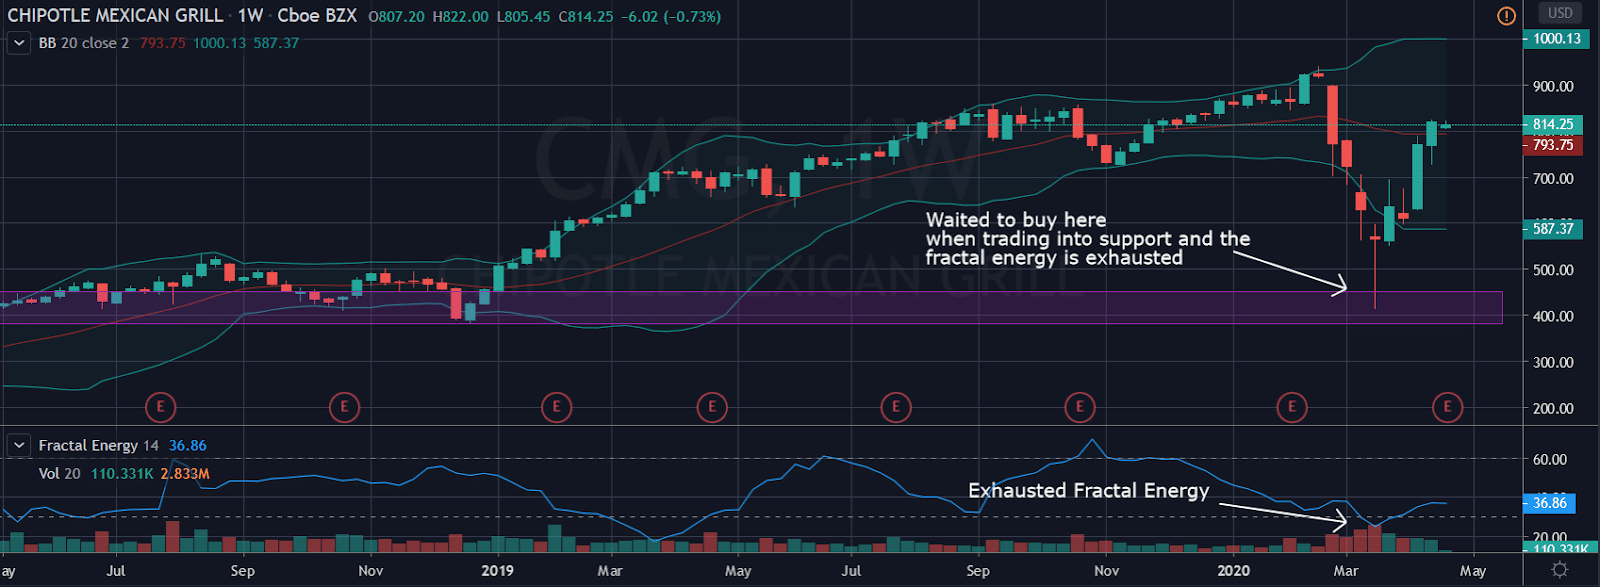Click the 110.331K volume value in legend

coord(122,473)
